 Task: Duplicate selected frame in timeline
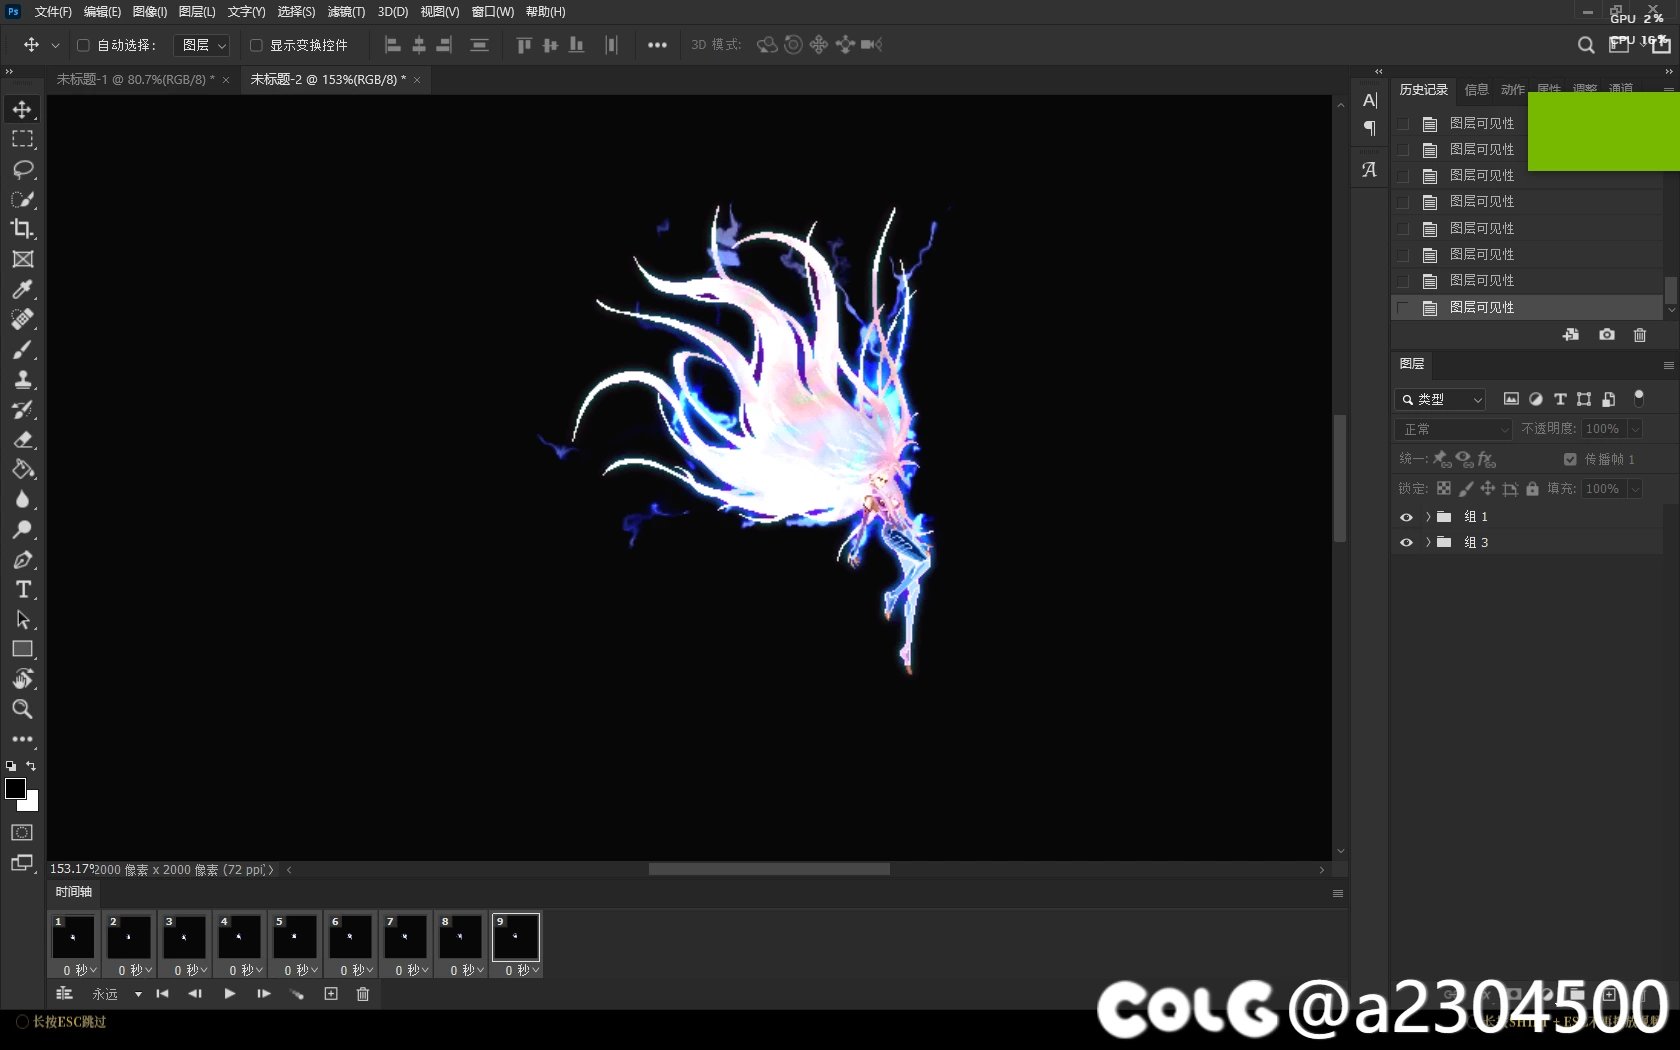tap(331, 994)
